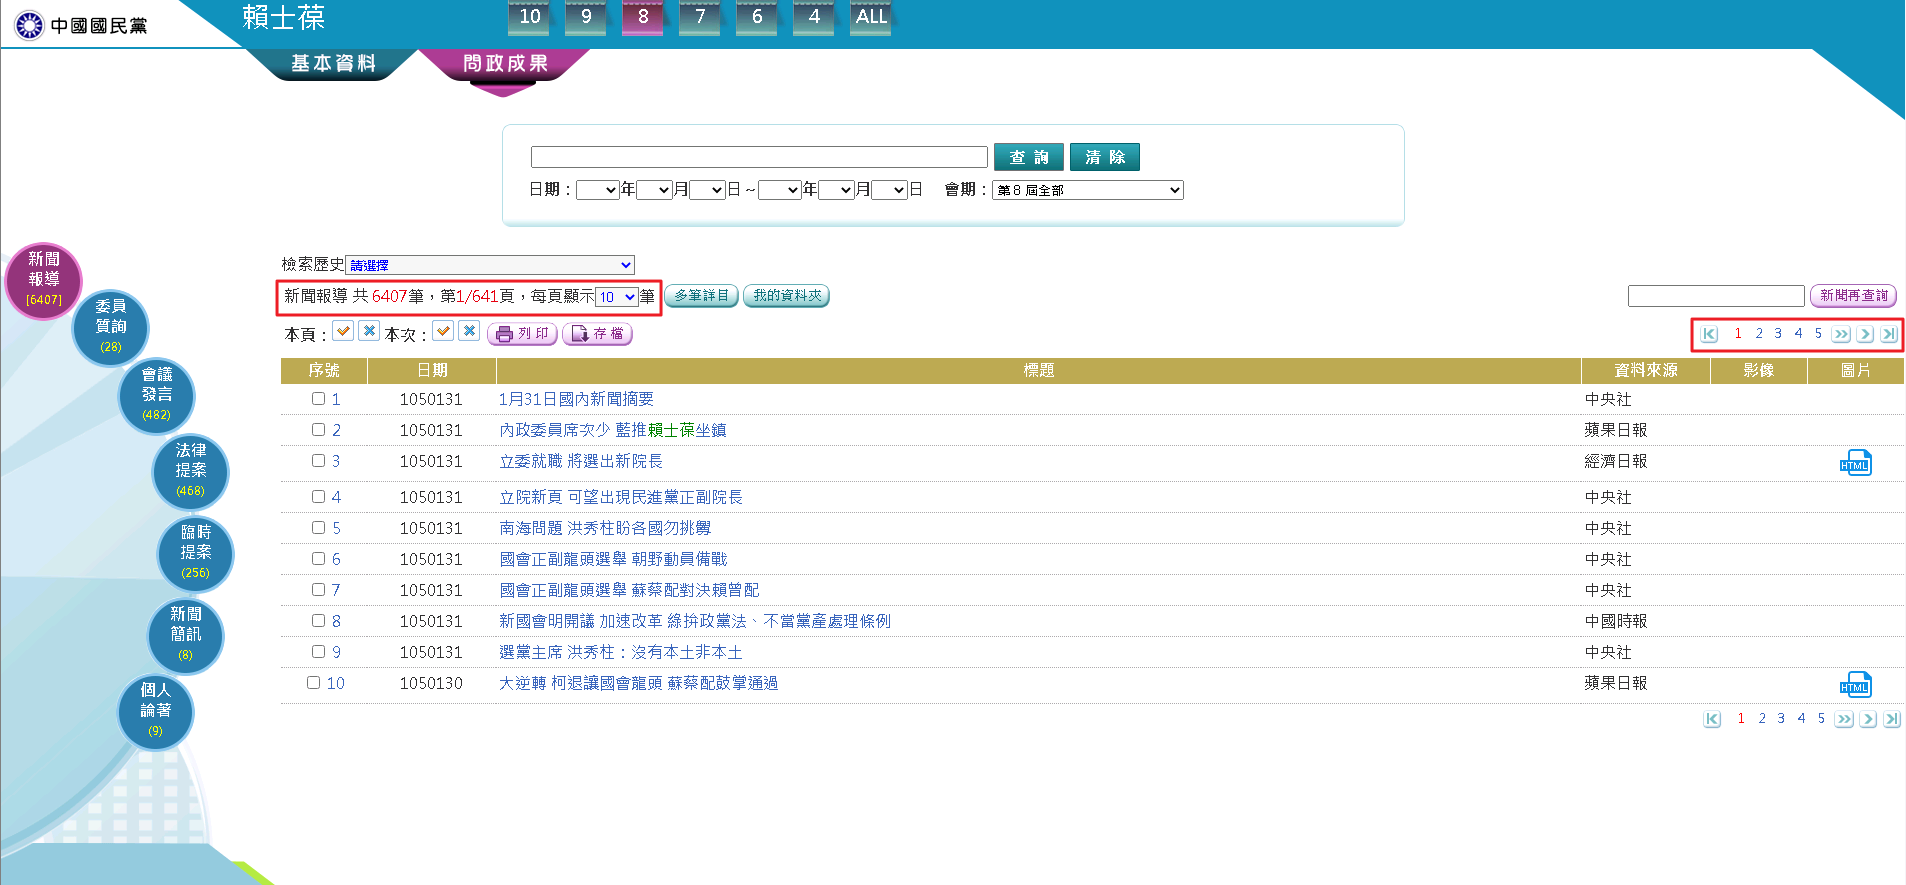Open the 會期 session dropdown
This screenshot has height=885, width=1906.
(x=1087, y=190)
